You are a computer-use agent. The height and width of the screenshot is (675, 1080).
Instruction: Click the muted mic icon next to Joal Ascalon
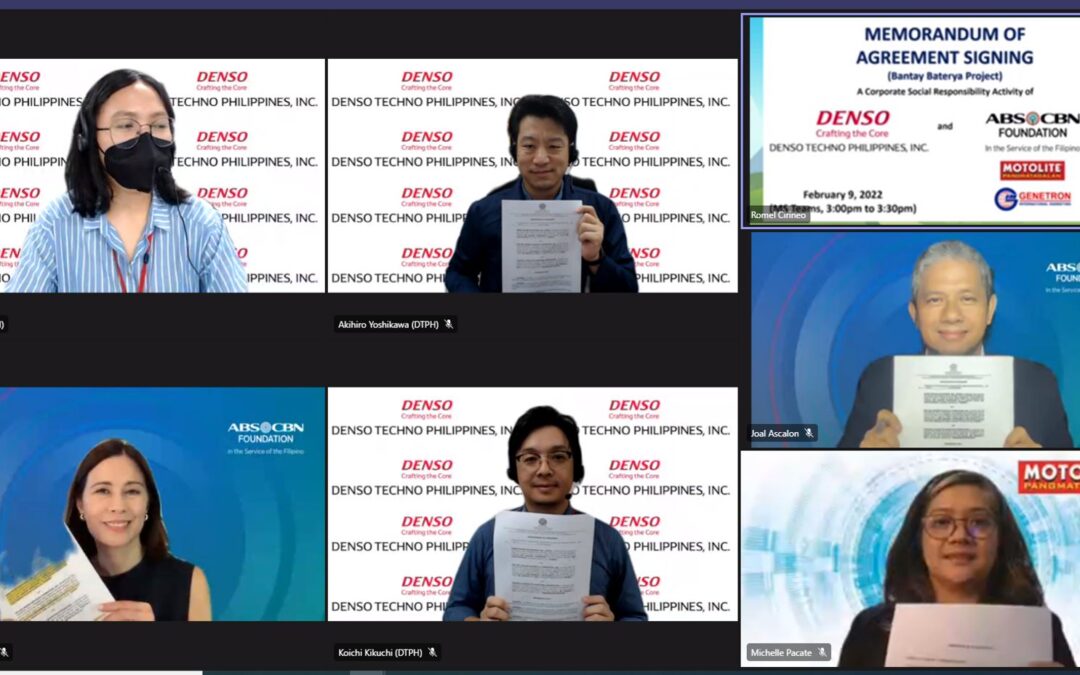(808, 433)
